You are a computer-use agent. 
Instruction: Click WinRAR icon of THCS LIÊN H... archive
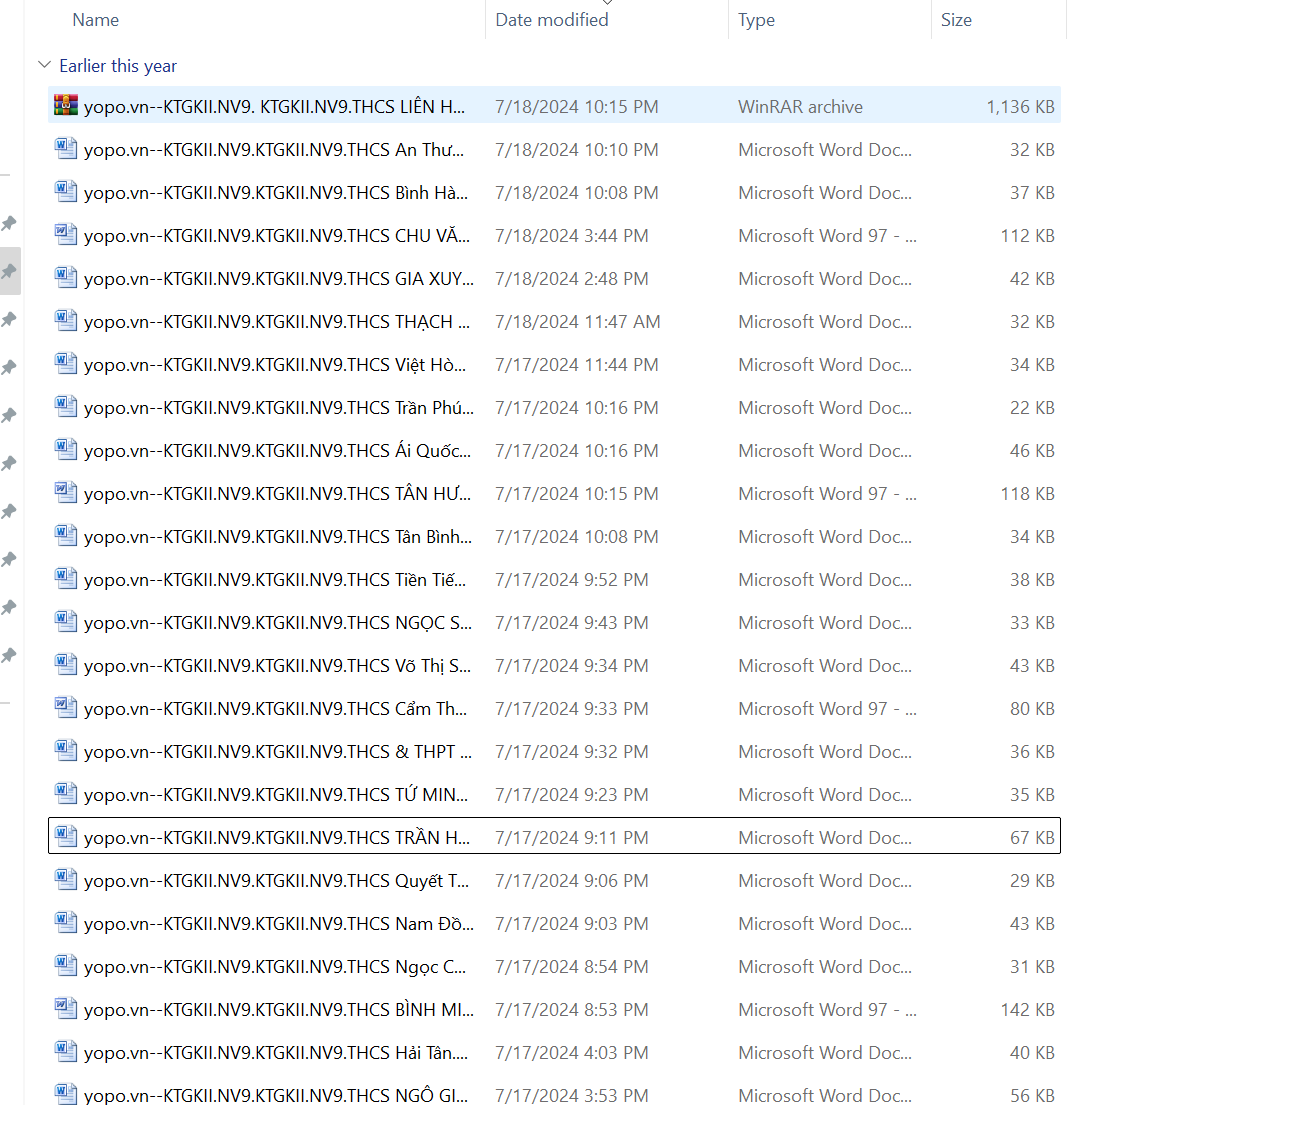(66, 105)
